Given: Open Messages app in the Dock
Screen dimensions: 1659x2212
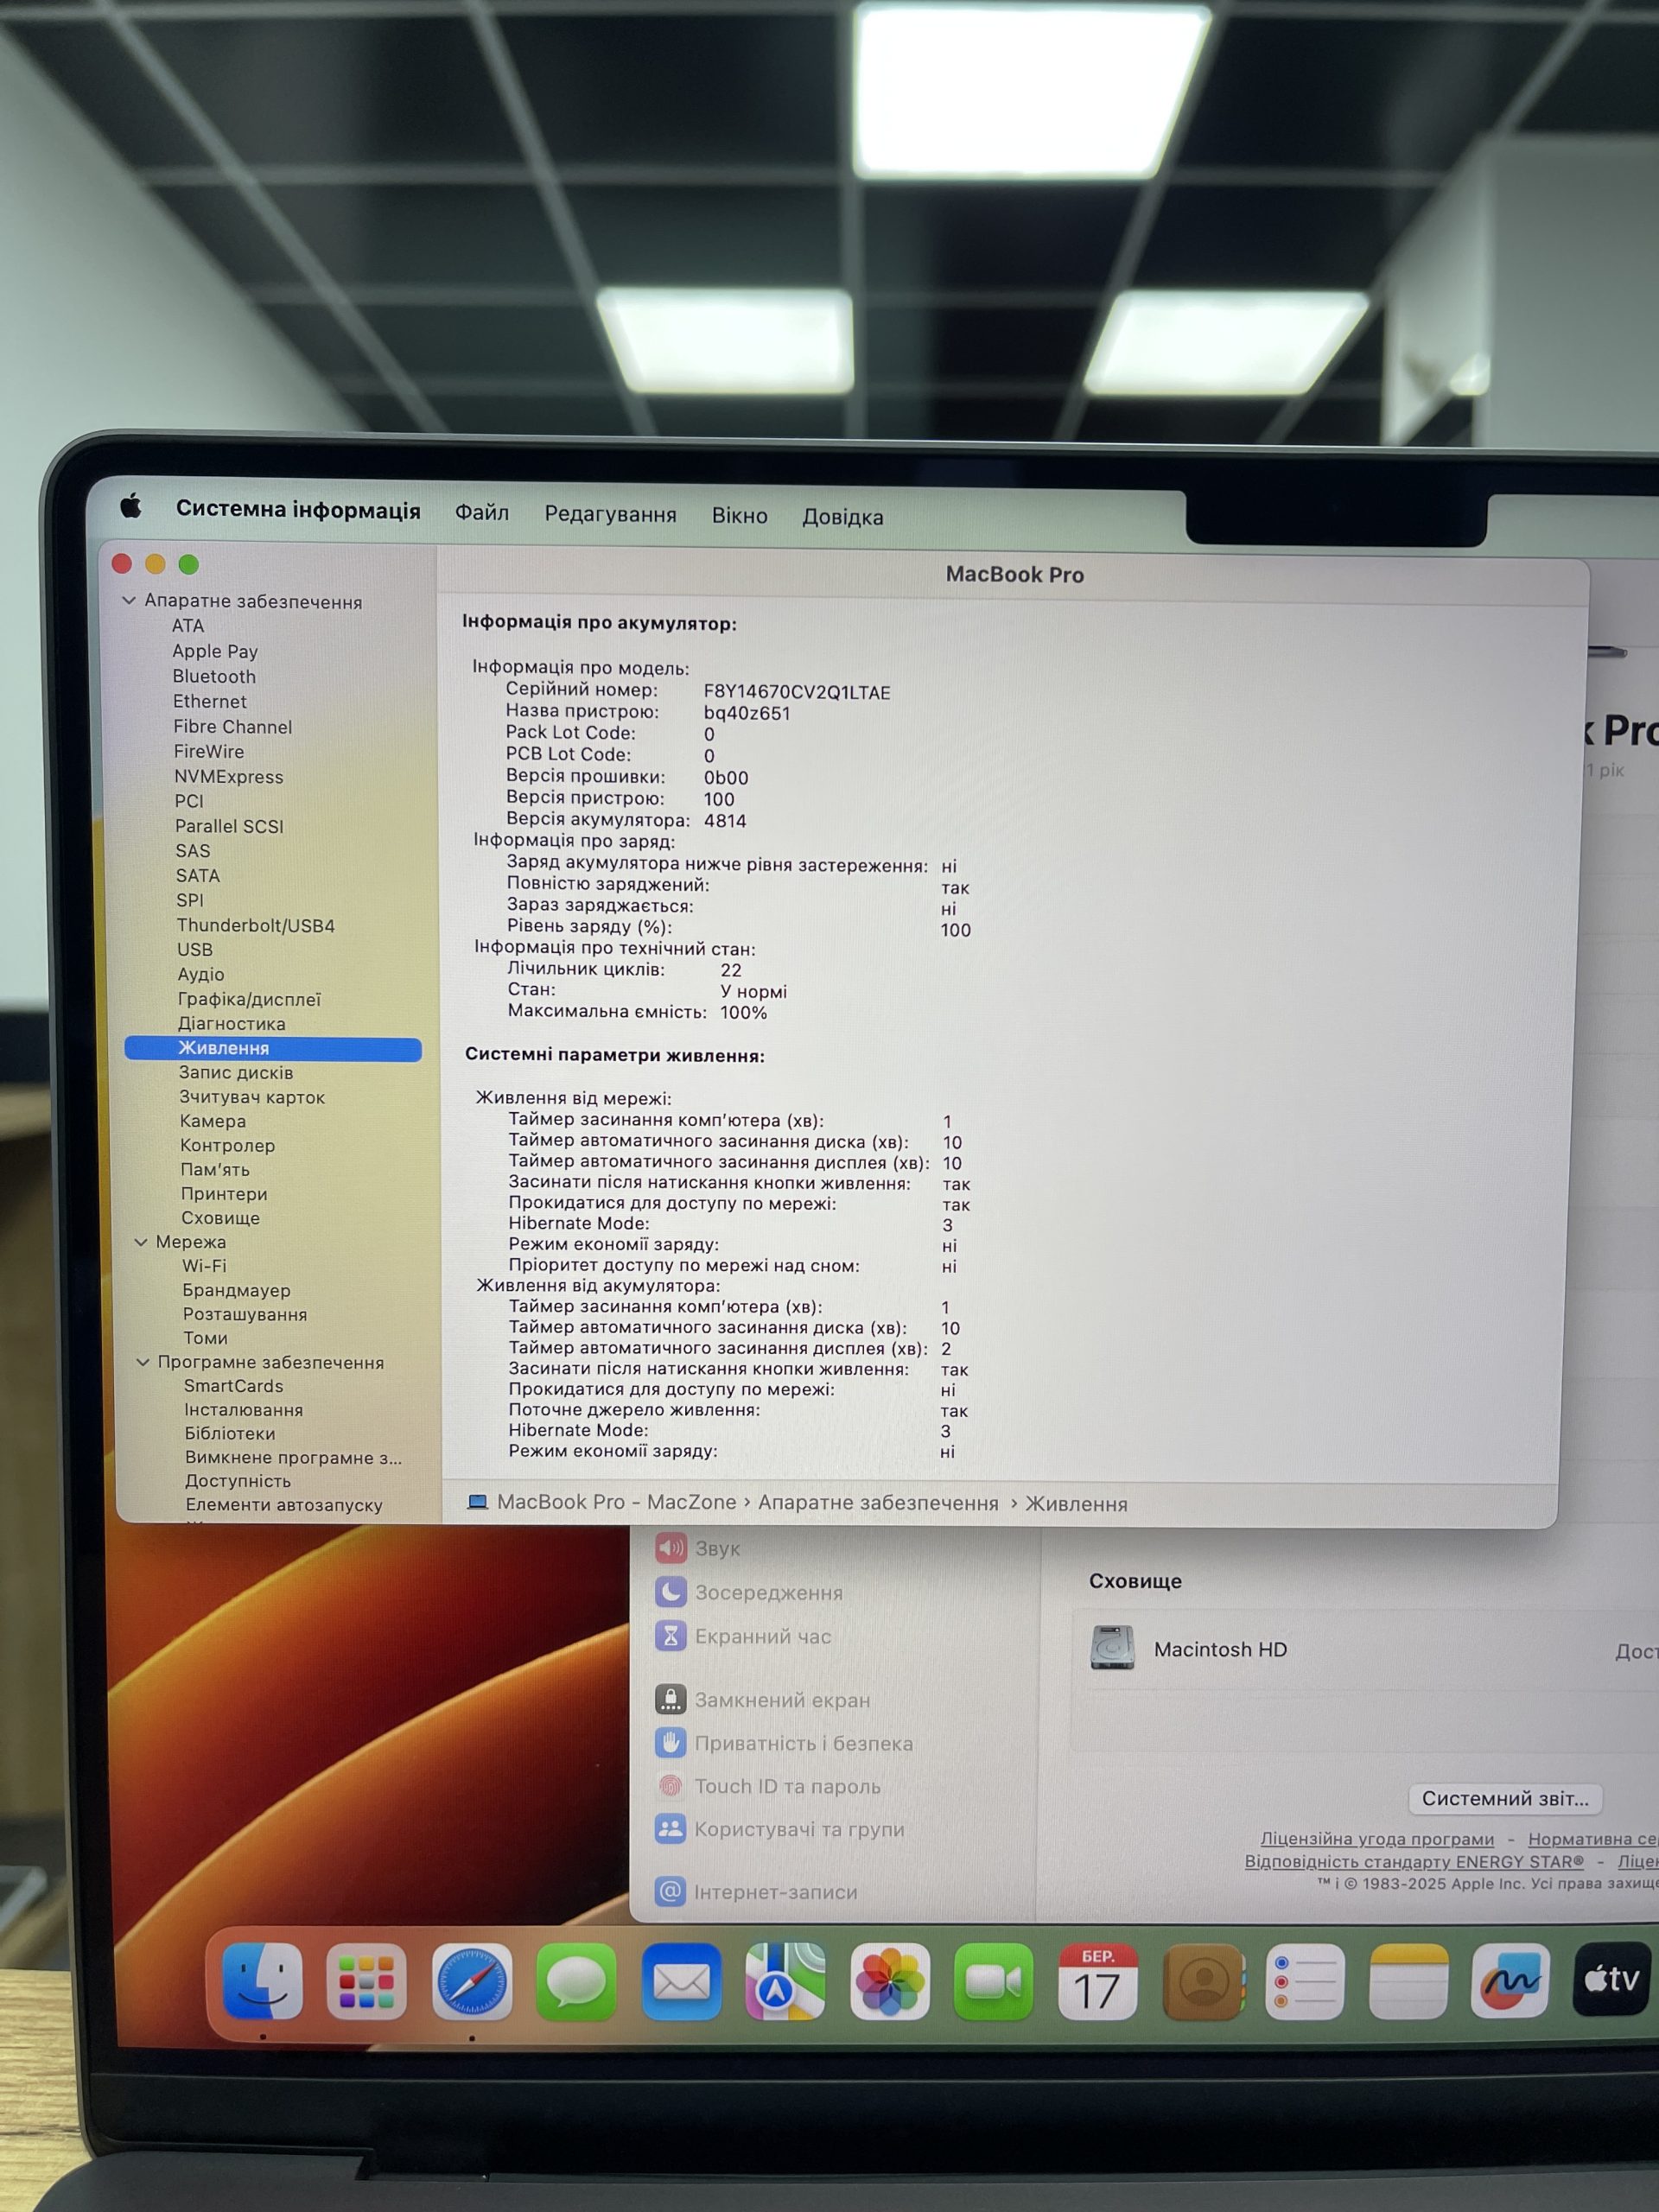Looking at the screenshot, I should coord(576,1981).
